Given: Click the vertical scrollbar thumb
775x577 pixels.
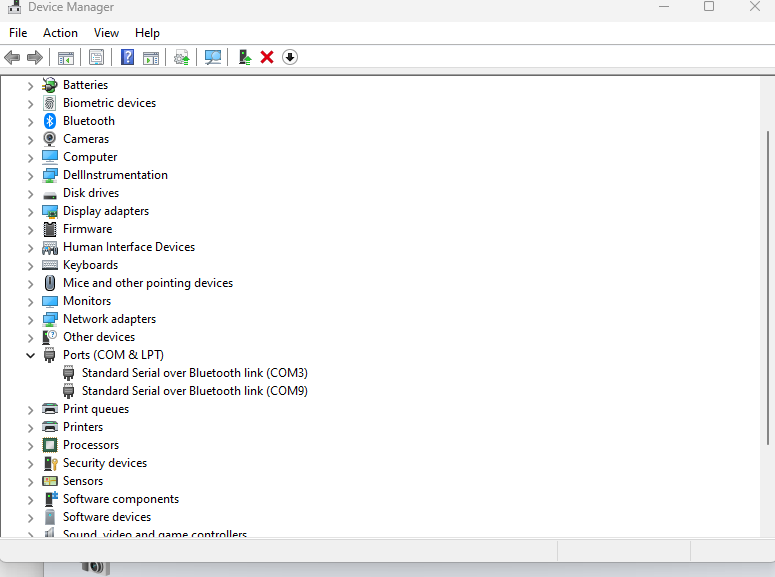Looking at the screenshot, I should 768,288.
